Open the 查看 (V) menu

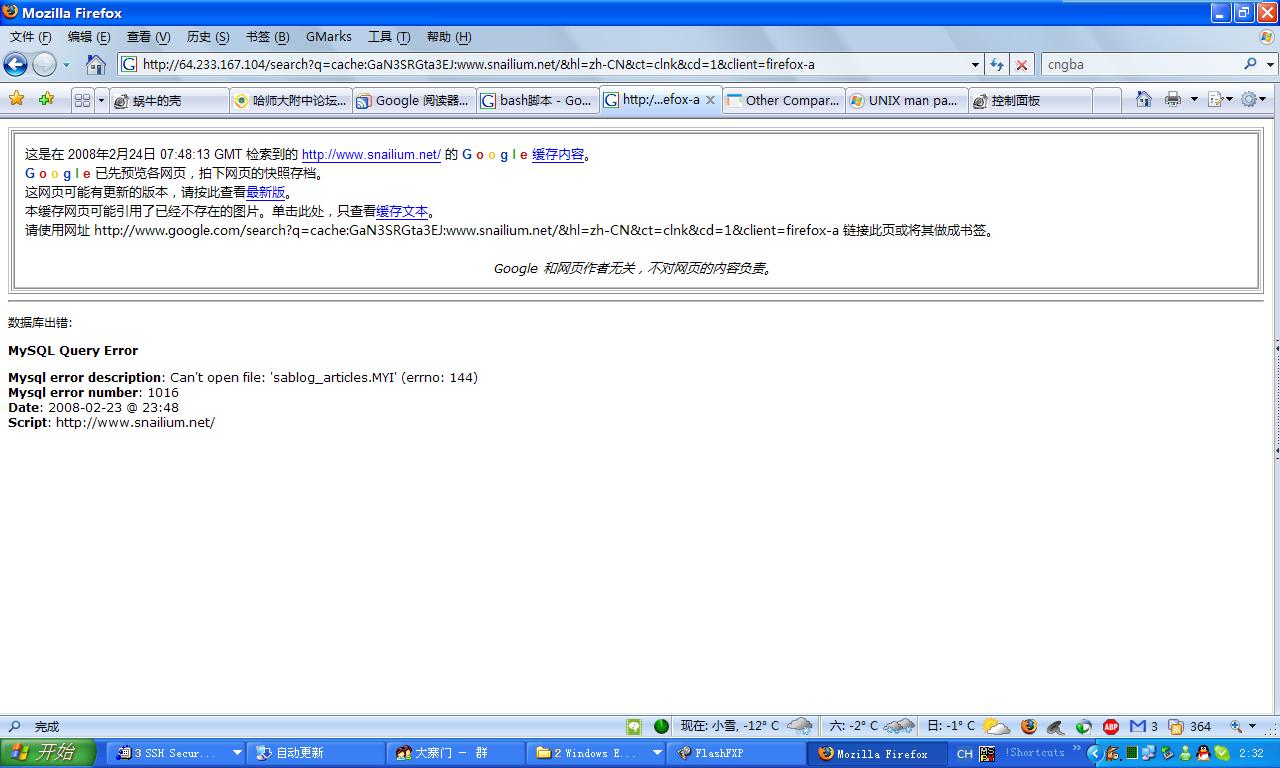tap(148, 37)
